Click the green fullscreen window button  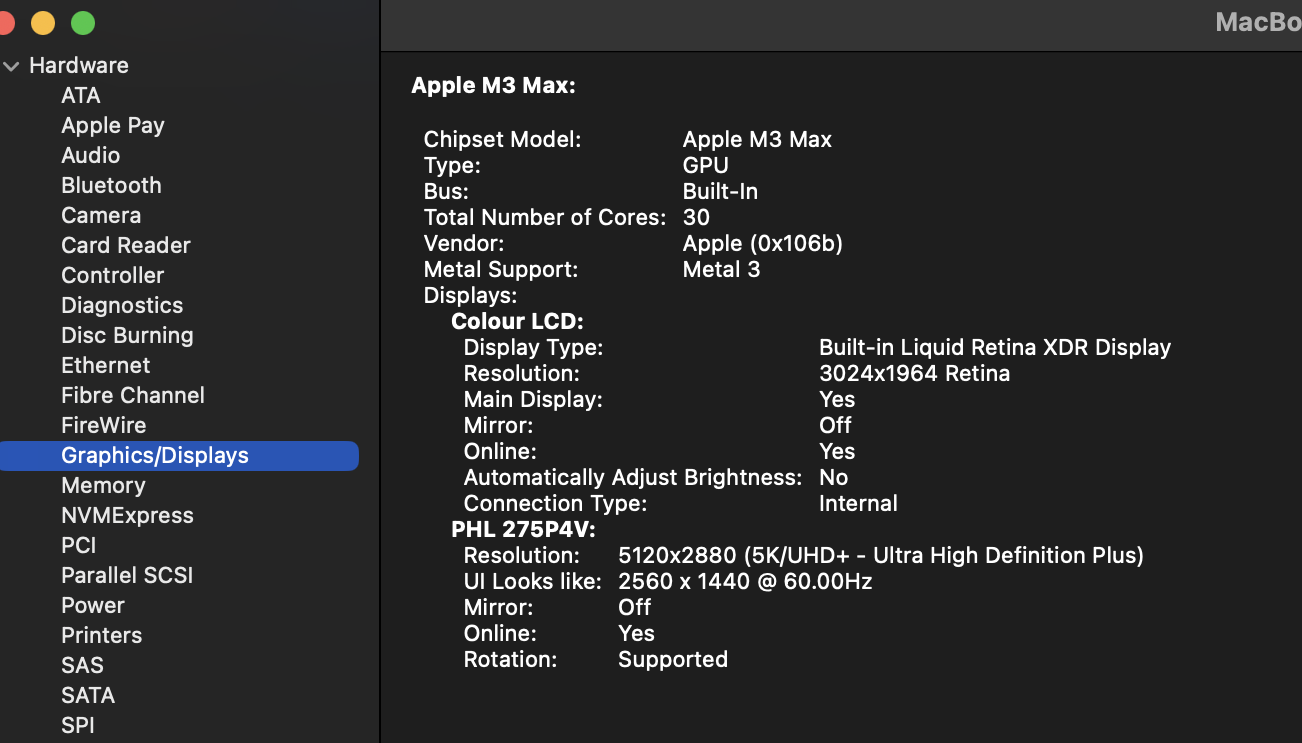click(x=83, y=22)
